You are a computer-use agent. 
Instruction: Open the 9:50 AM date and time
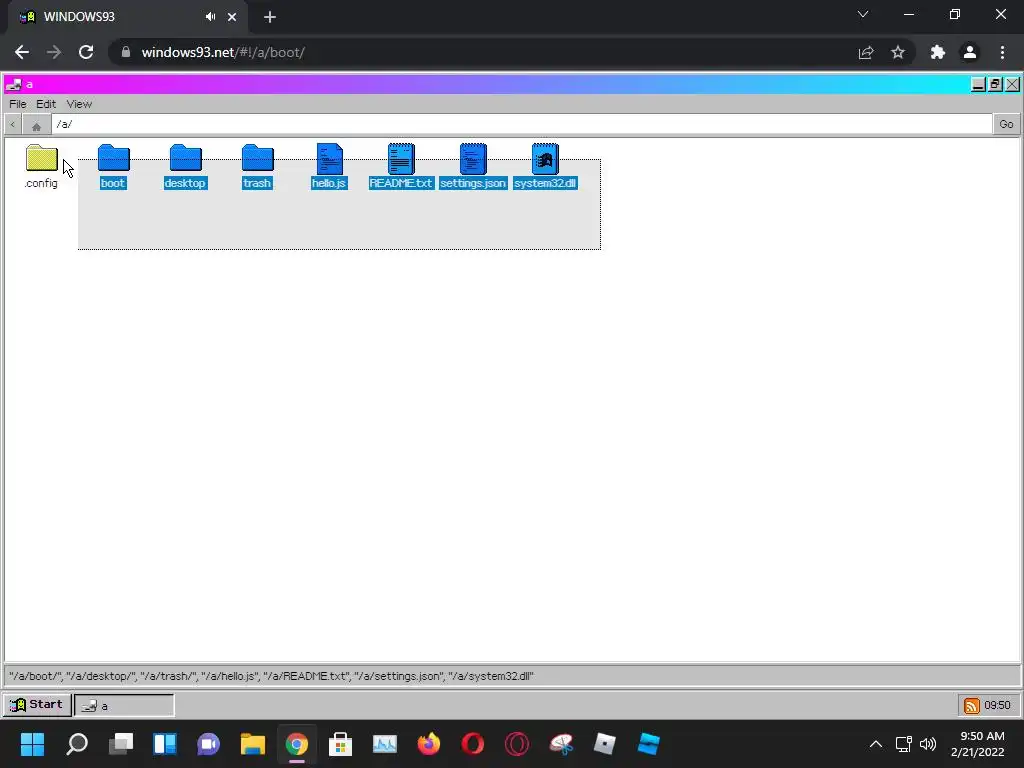pos(978,744)
